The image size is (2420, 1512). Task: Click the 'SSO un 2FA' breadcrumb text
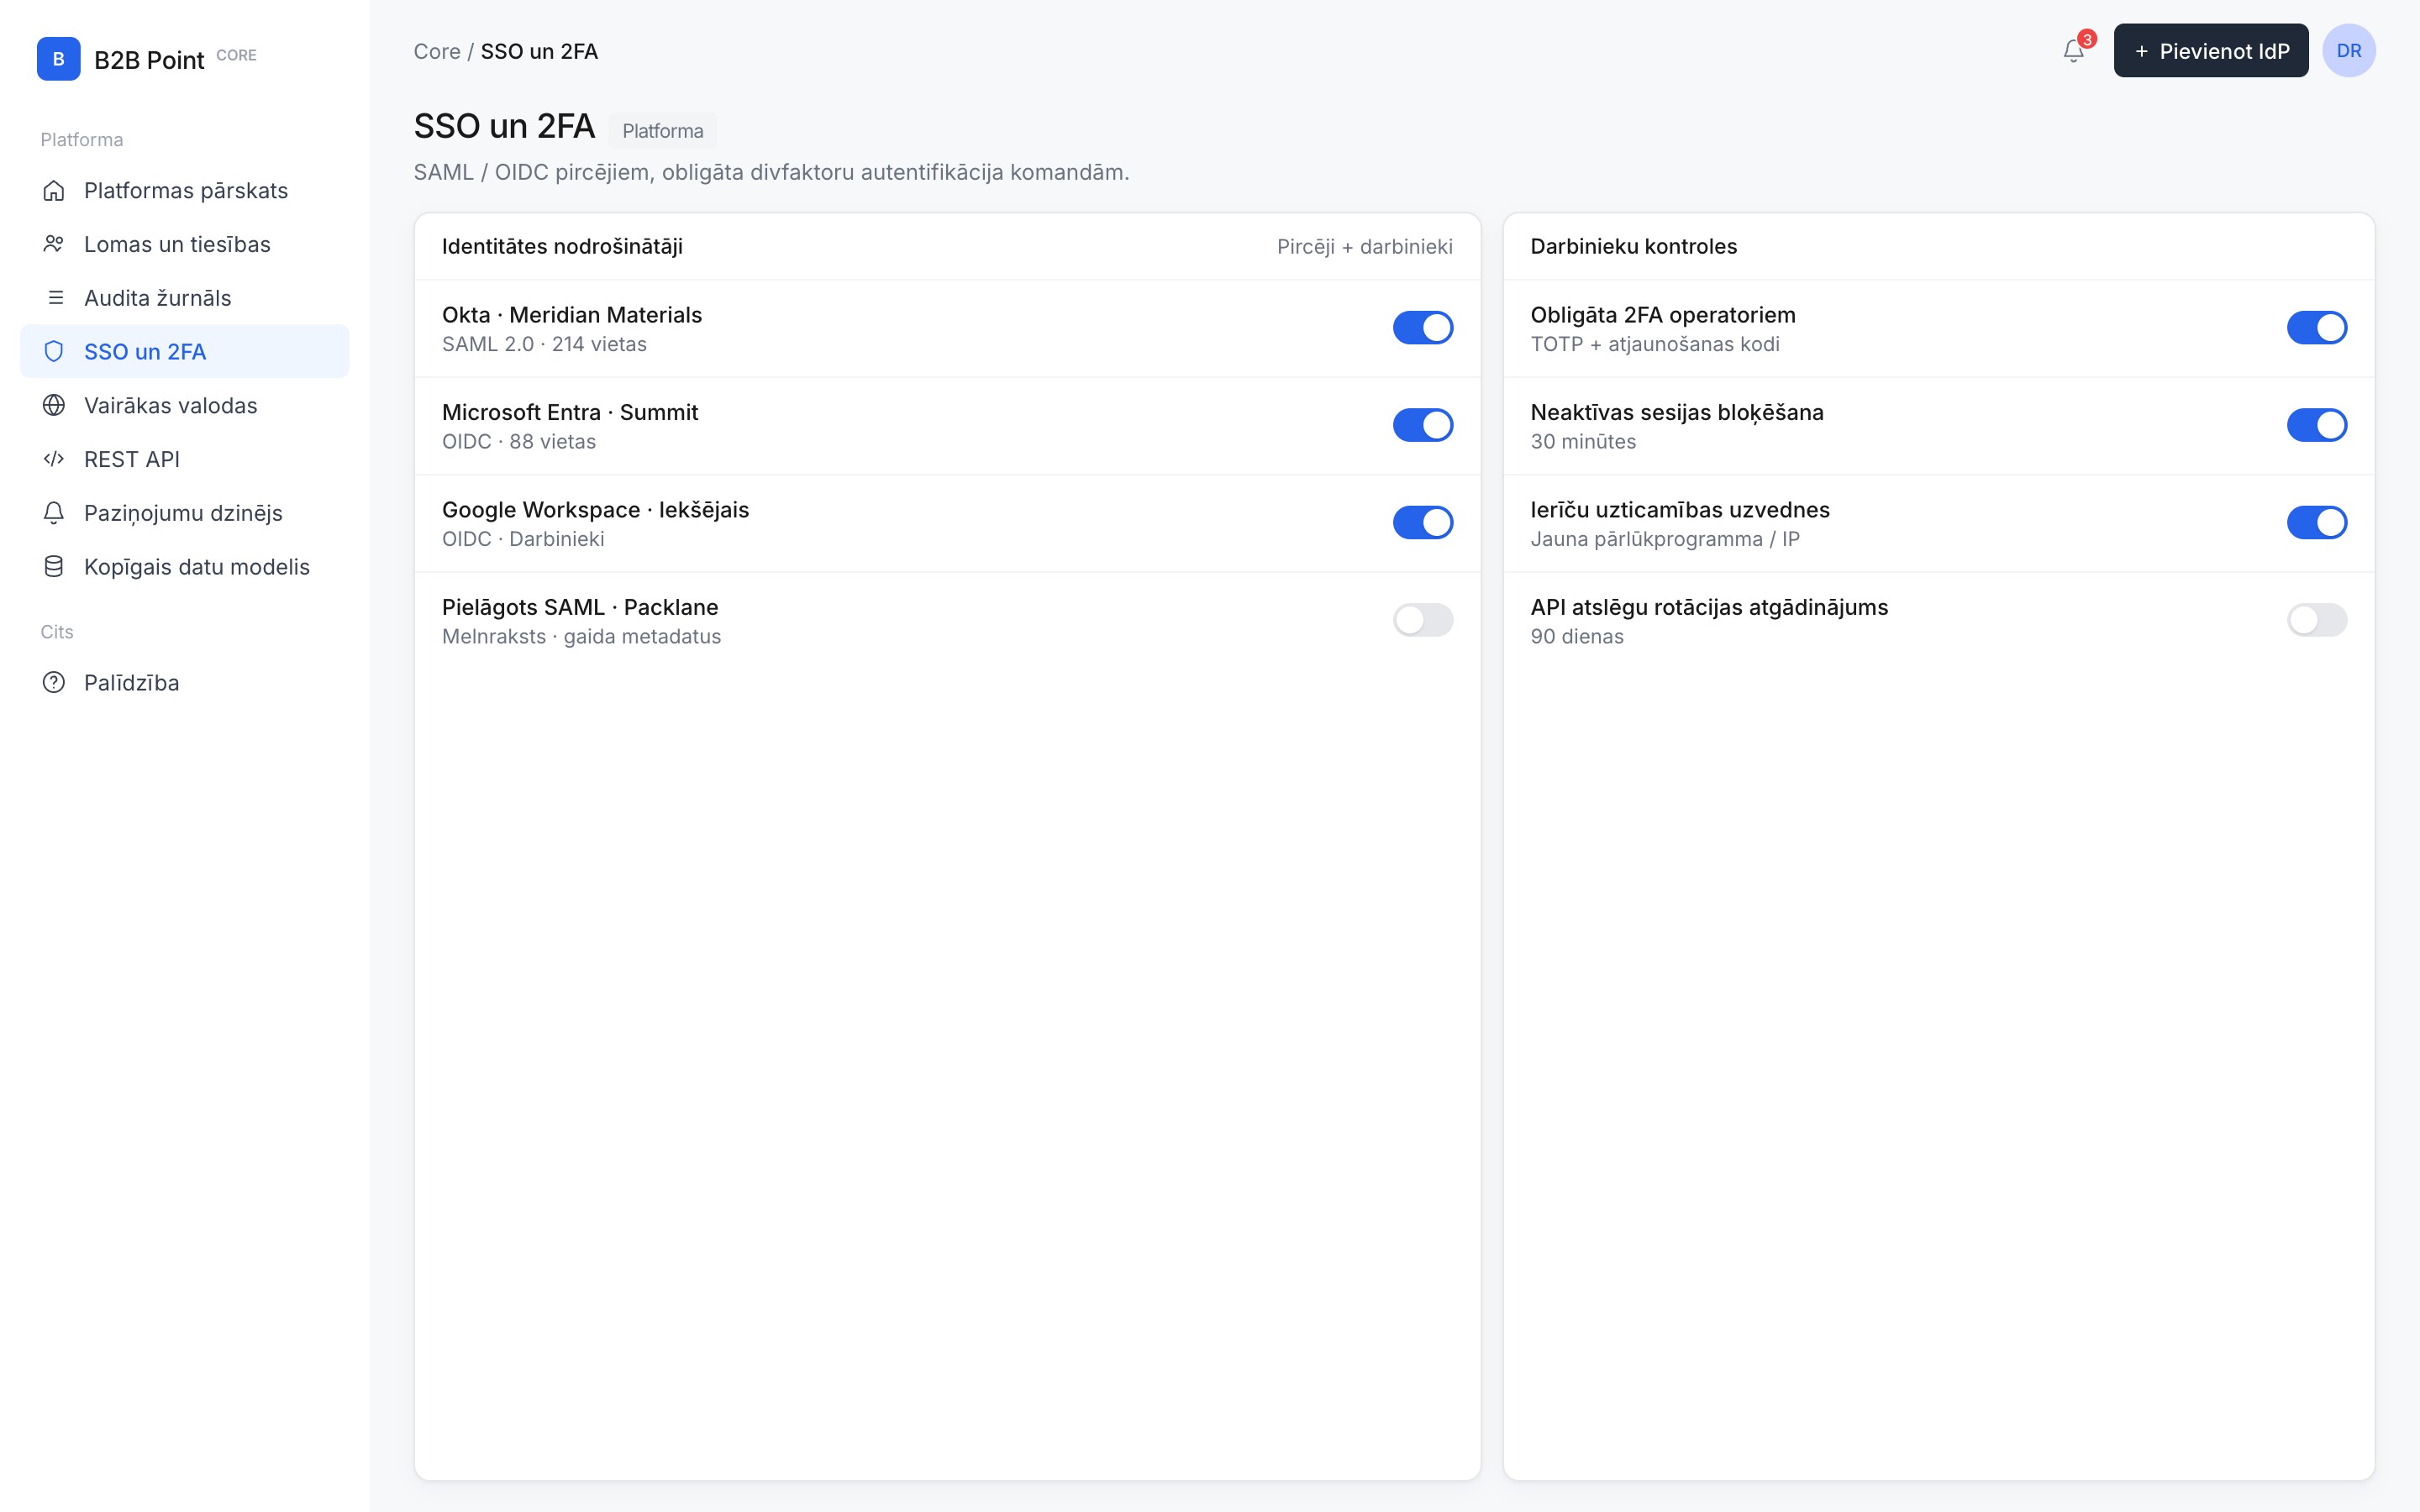click(539, 51)
